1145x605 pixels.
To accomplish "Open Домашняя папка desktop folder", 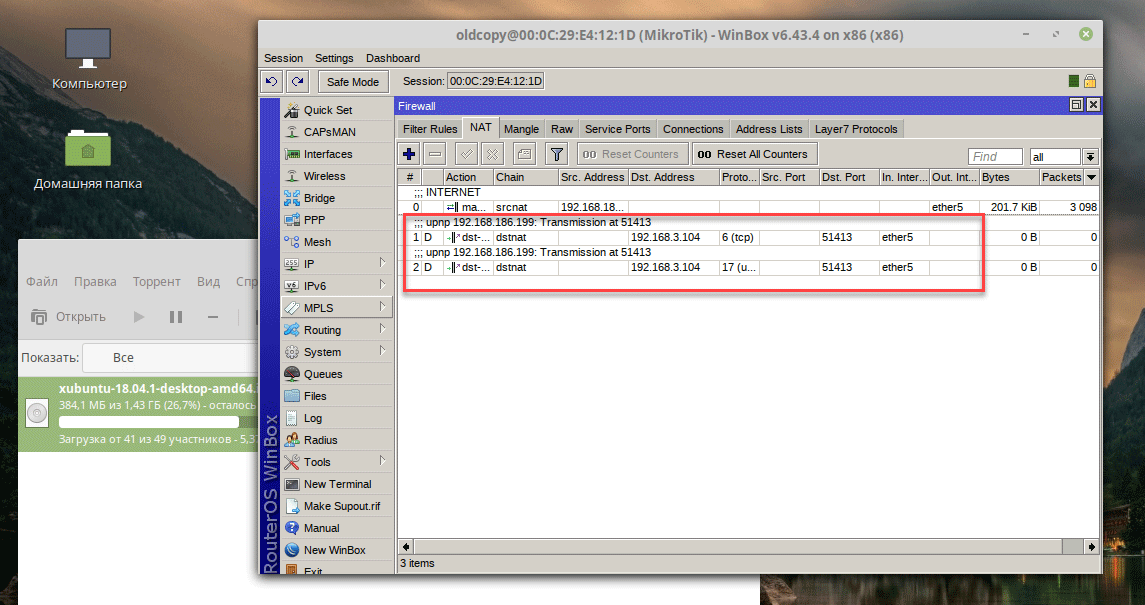I will click(x=88, y=160).
